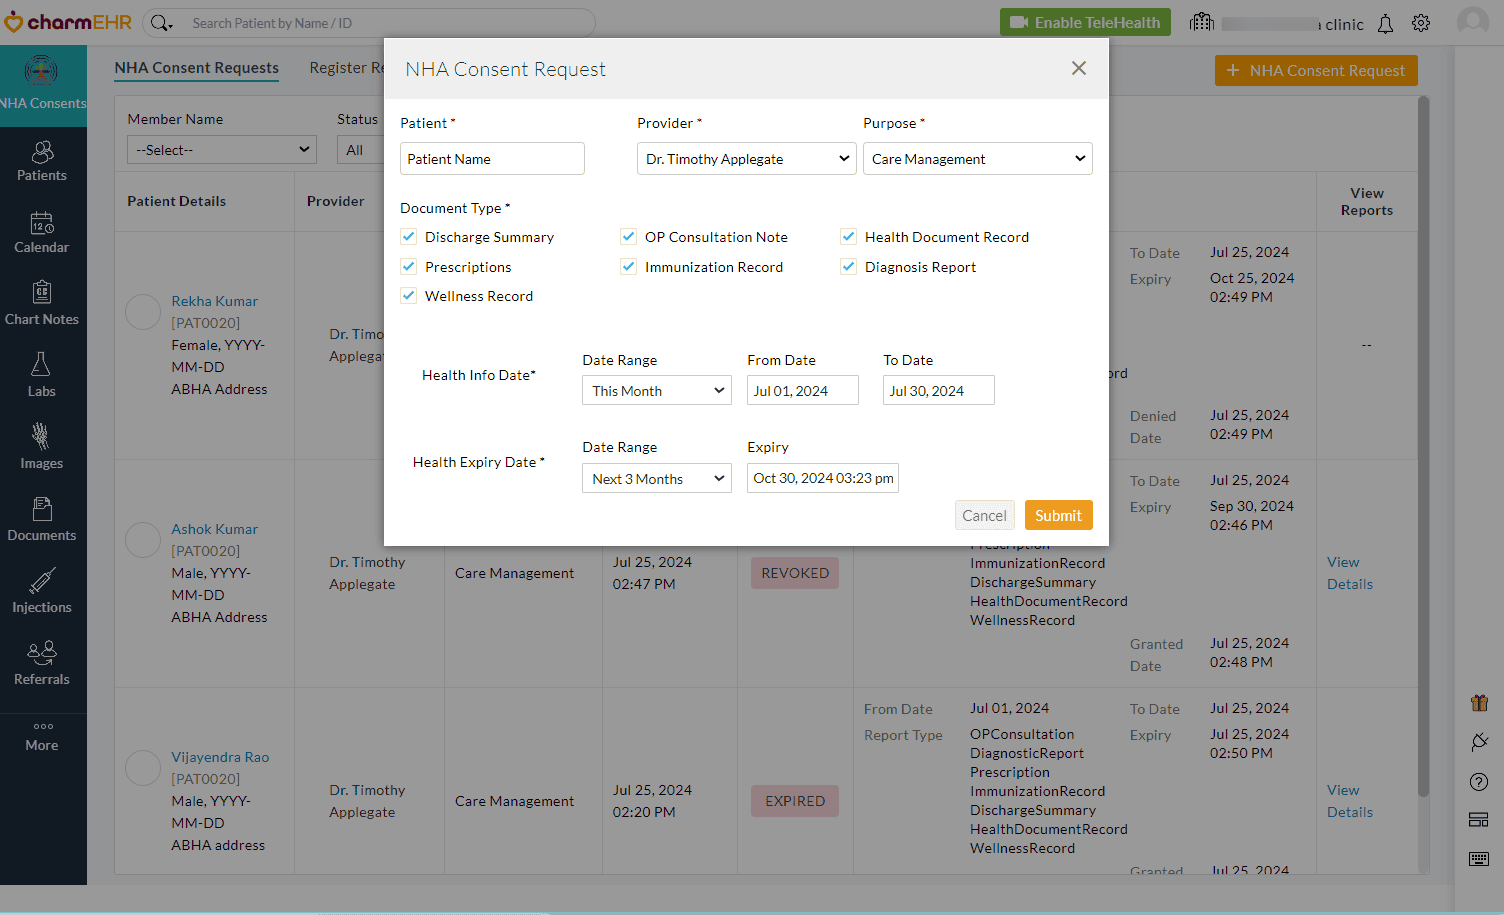The image size is (1504, 915).
Task: Click the Patient Name input field
Action: pos(491,158)
